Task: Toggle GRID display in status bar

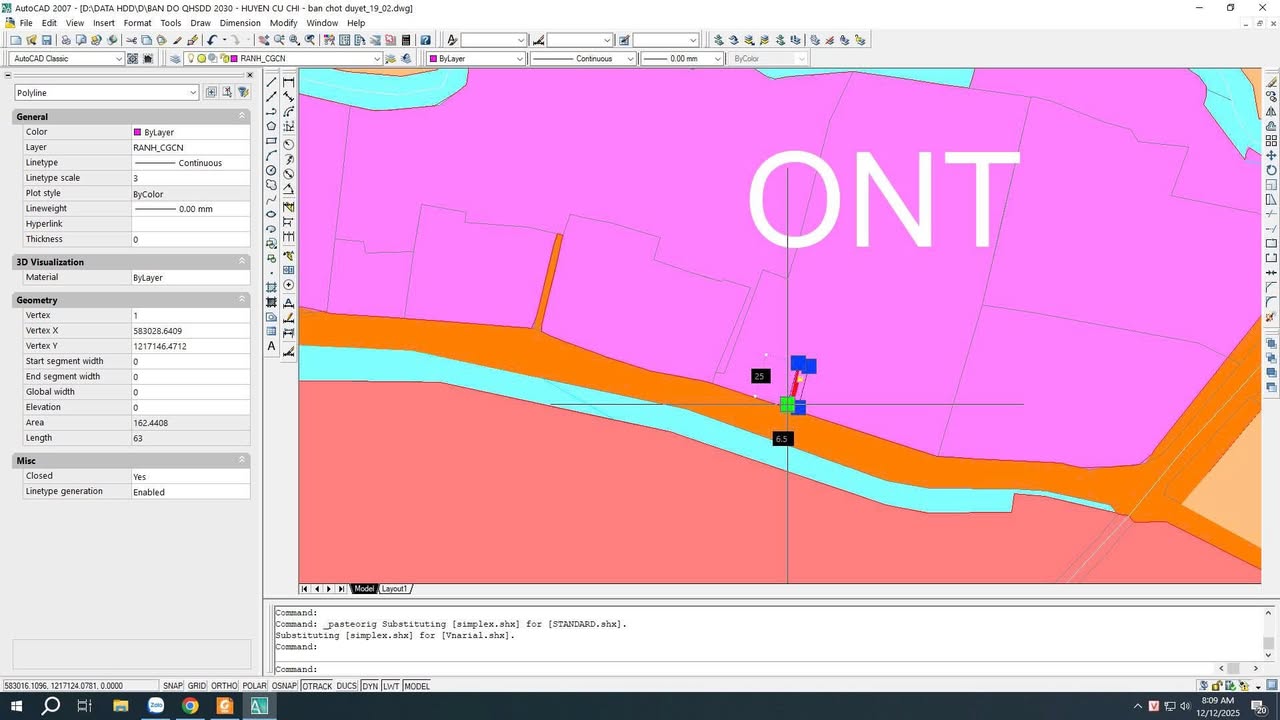Action: tap(197, 686)
